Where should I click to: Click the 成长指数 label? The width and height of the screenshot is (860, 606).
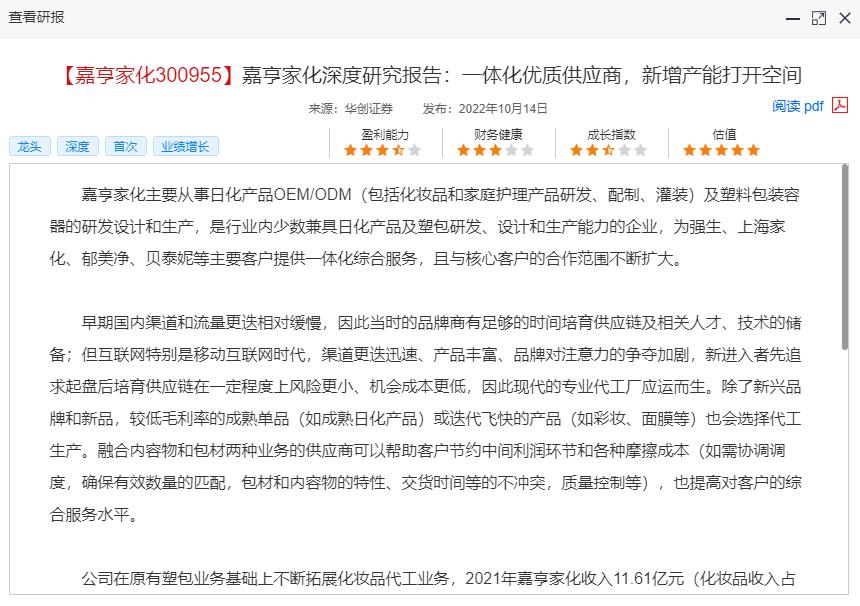pos(611,134)
